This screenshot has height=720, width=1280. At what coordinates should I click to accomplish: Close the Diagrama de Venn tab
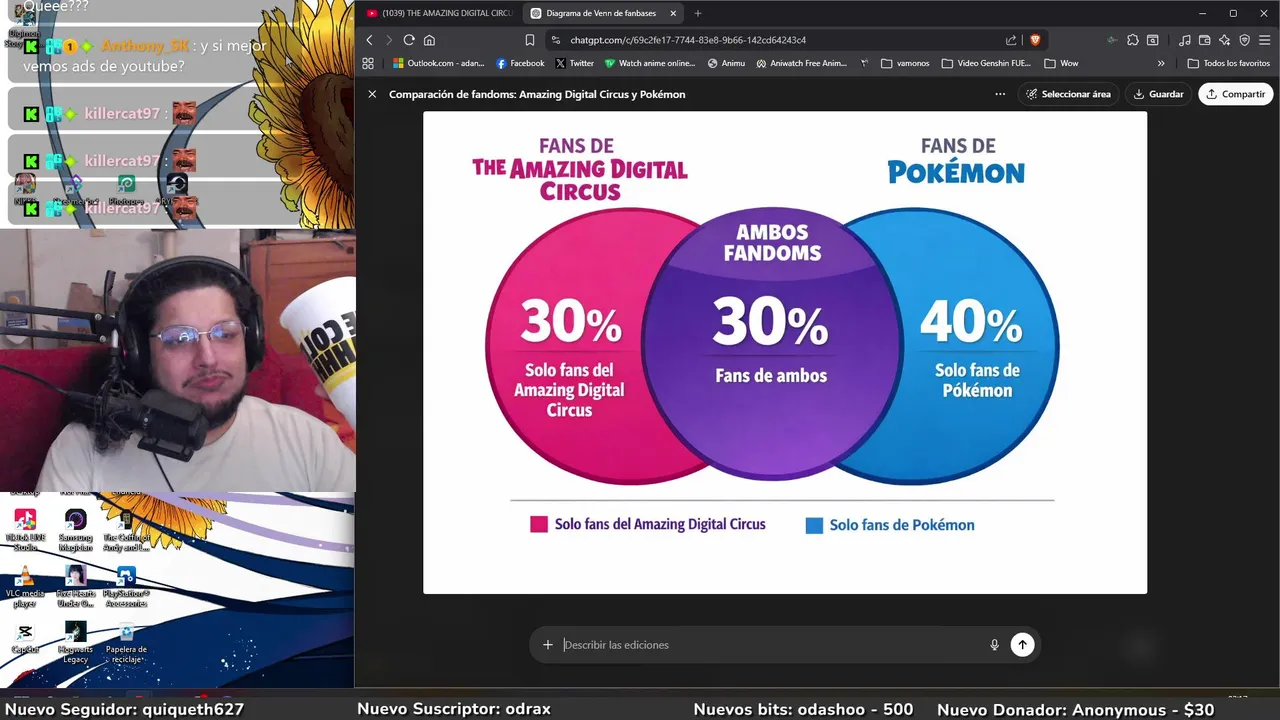tap(673, 13)
